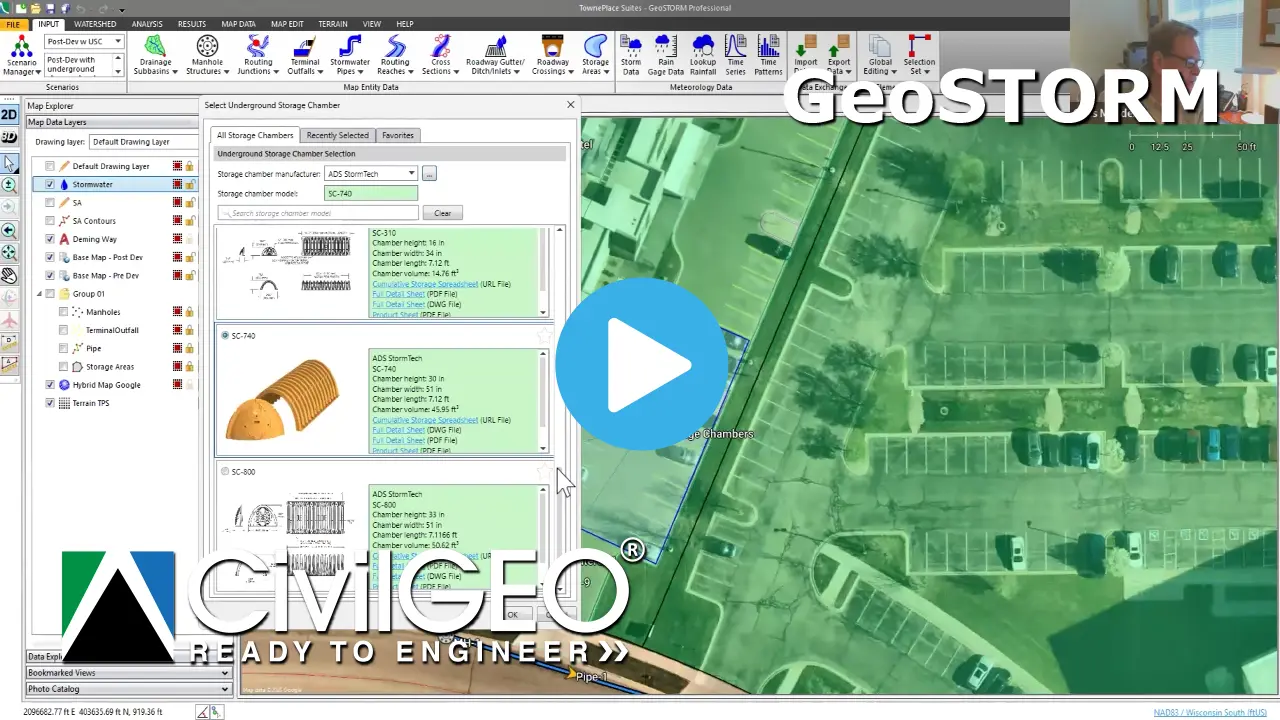The width and height of the screenshot is (1280, 720).
Task: Uncheck Base Map - Post Dev layer
Action: click(50, 257)
